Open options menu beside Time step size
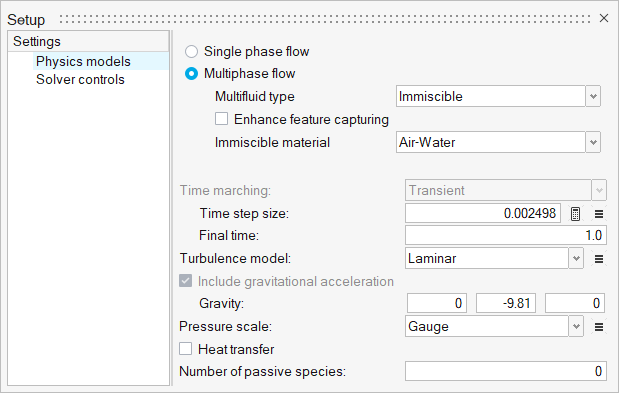Image resolution: width=619 pixels, height=393 pixels. (599, 214)
